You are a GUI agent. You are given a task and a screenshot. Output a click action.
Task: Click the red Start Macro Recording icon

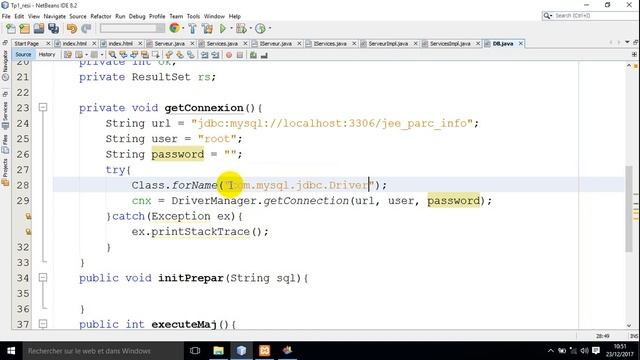(229, 55)
